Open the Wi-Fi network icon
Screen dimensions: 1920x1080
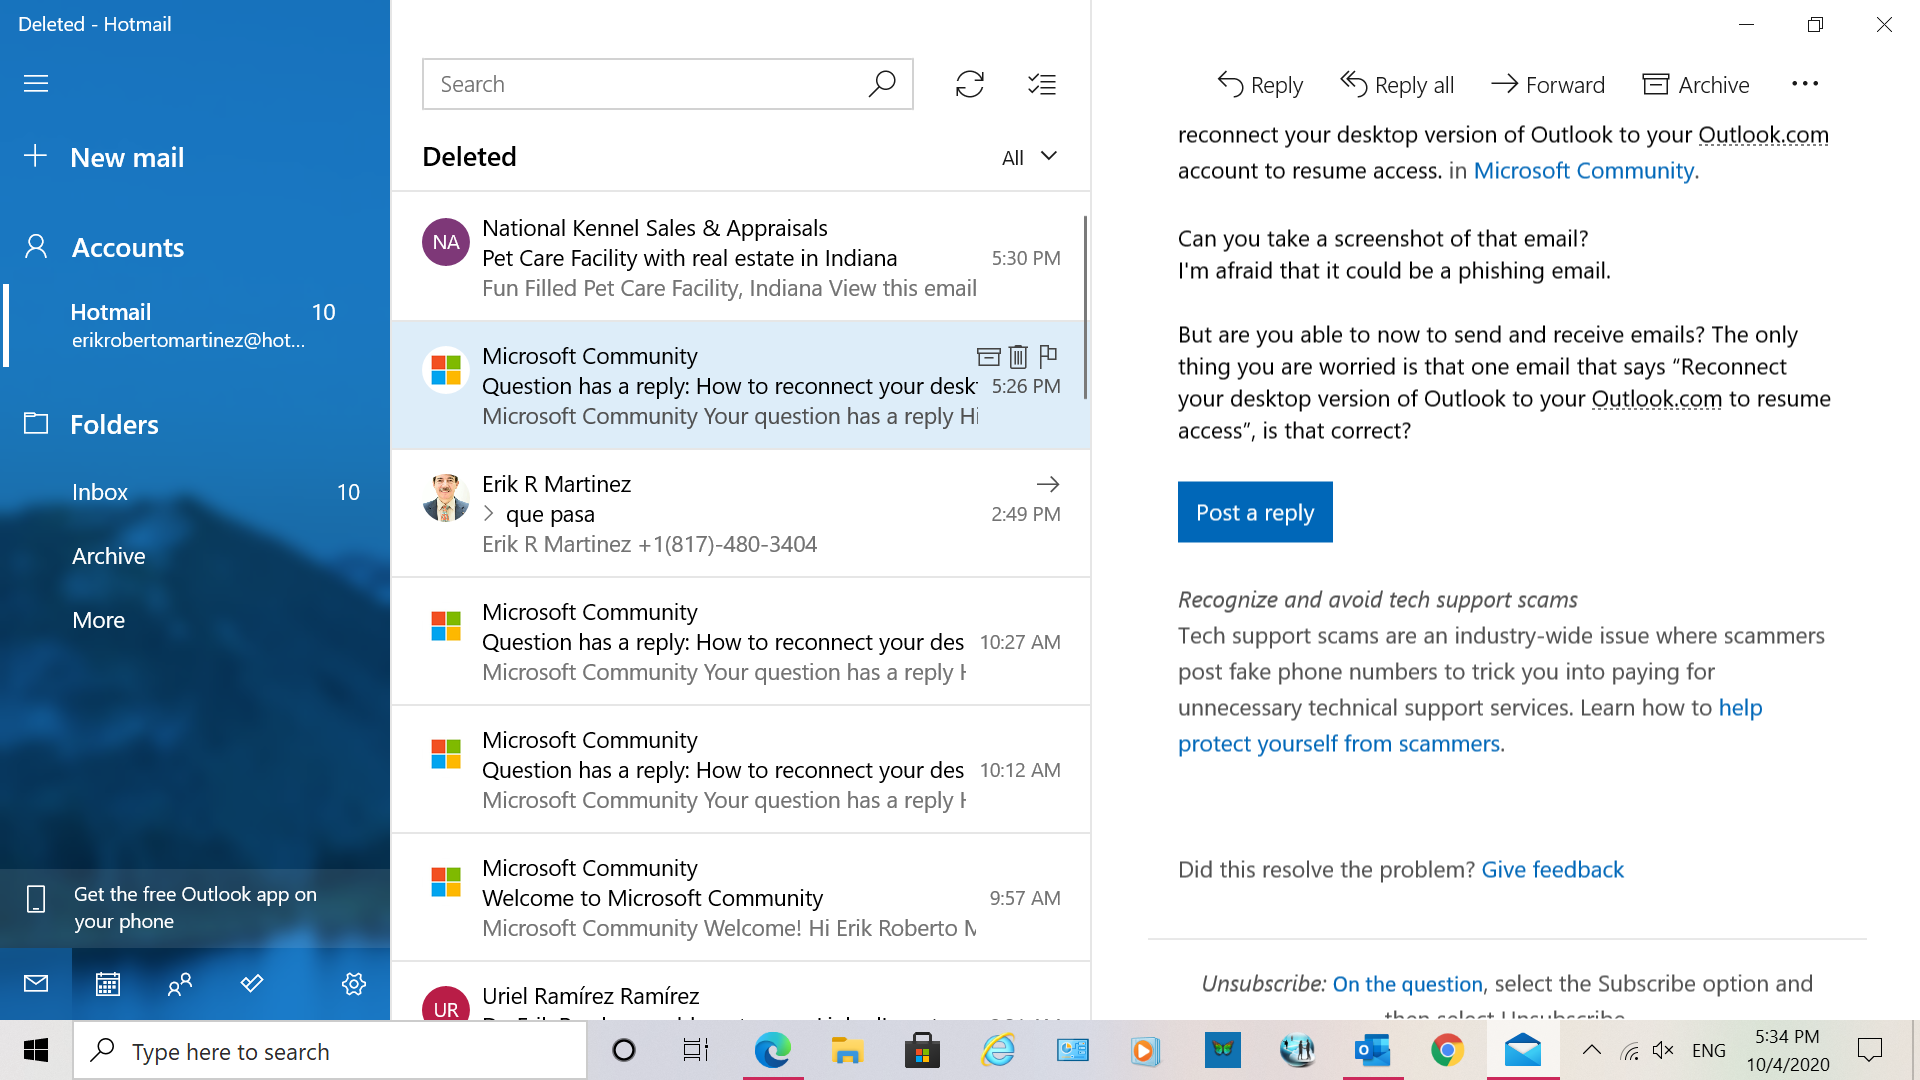point(1630,1050)
